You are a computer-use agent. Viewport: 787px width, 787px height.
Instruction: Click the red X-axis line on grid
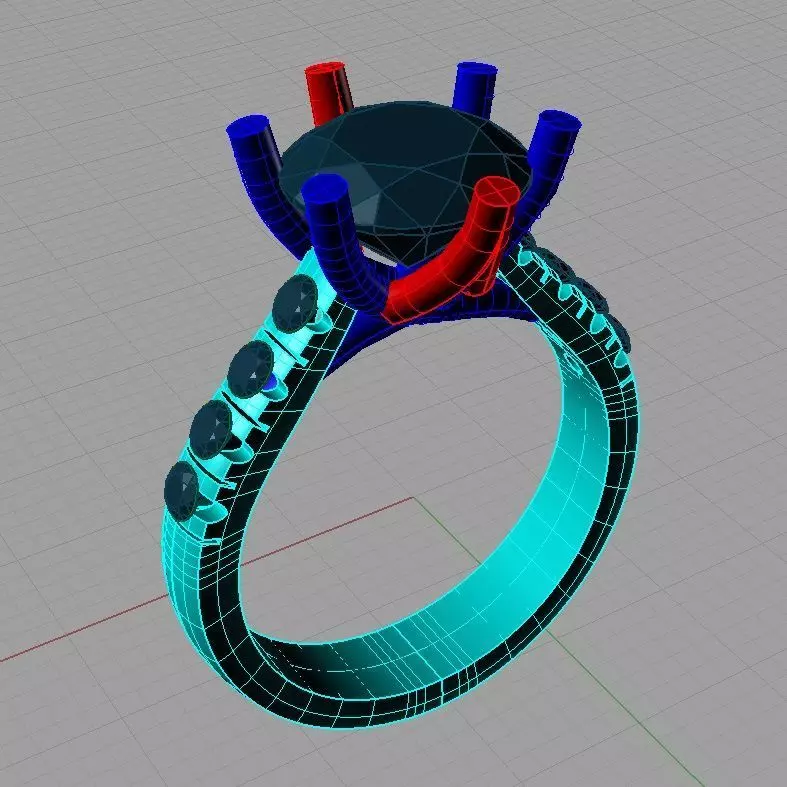[x=206, y=580]
